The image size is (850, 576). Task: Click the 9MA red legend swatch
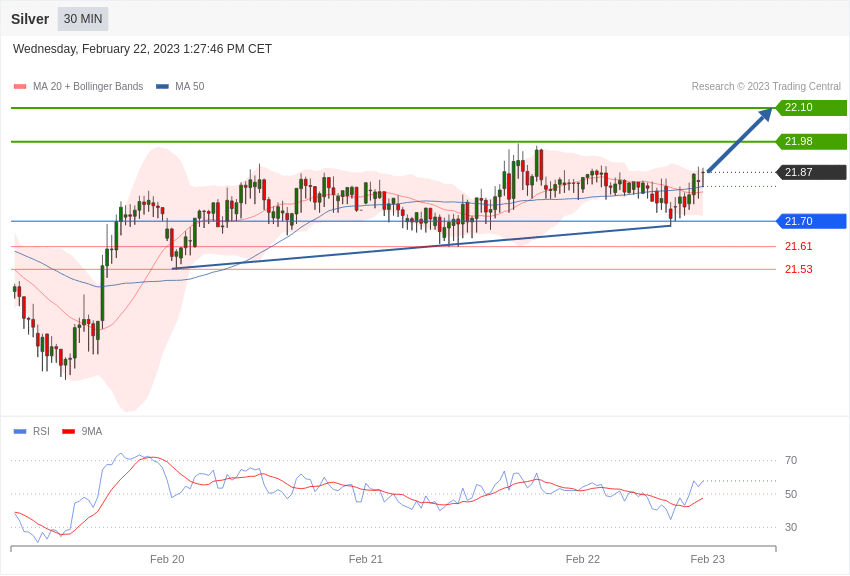(68, 432)
